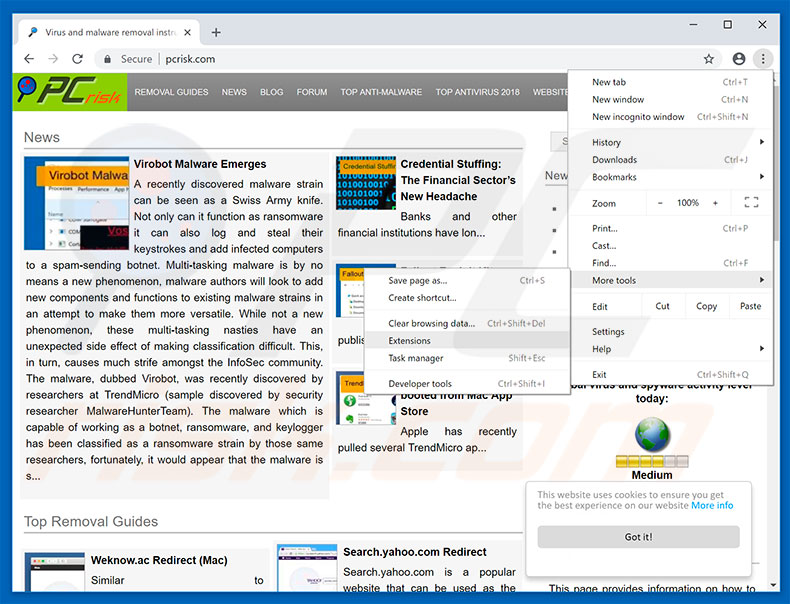Click Weknow.ac Redirect thumbnail
790x604 pixels.
pos(54,572)
